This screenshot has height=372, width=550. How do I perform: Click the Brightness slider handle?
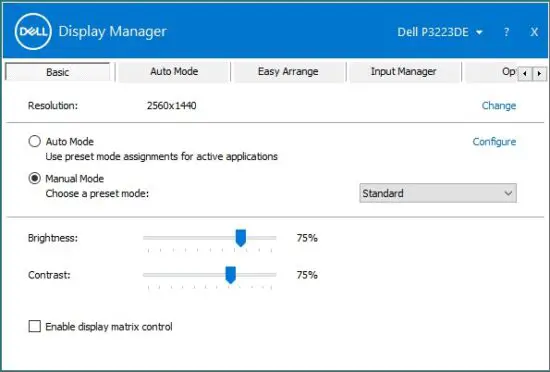(x=241, y=238)
